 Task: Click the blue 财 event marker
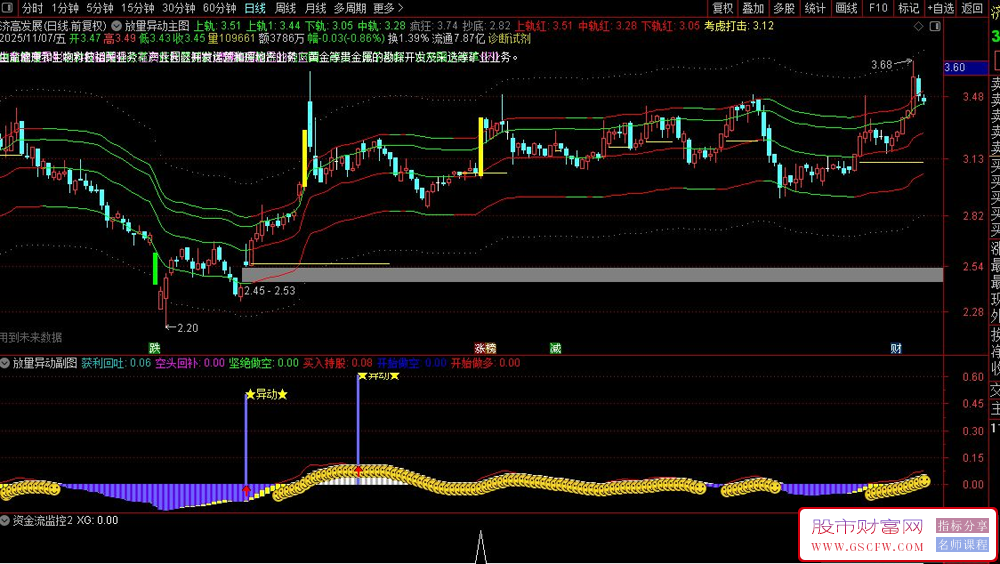(x=896, y=348)
